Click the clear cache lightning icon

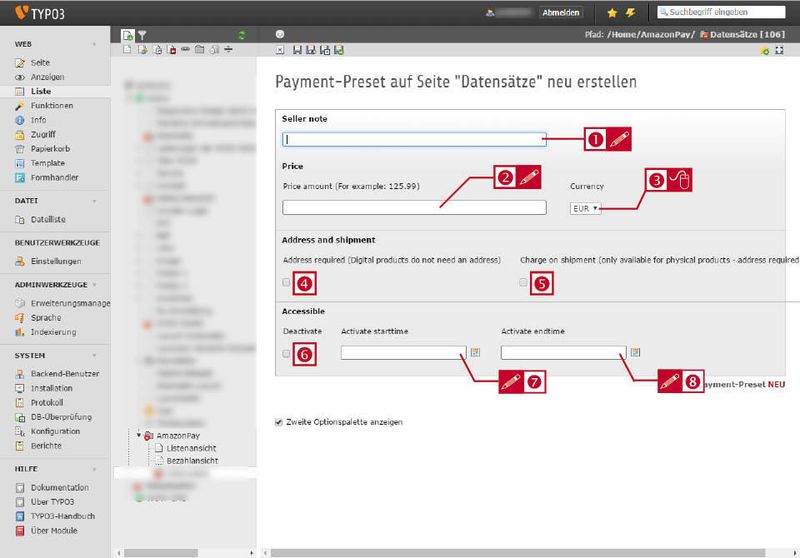[x=631, y=13]
